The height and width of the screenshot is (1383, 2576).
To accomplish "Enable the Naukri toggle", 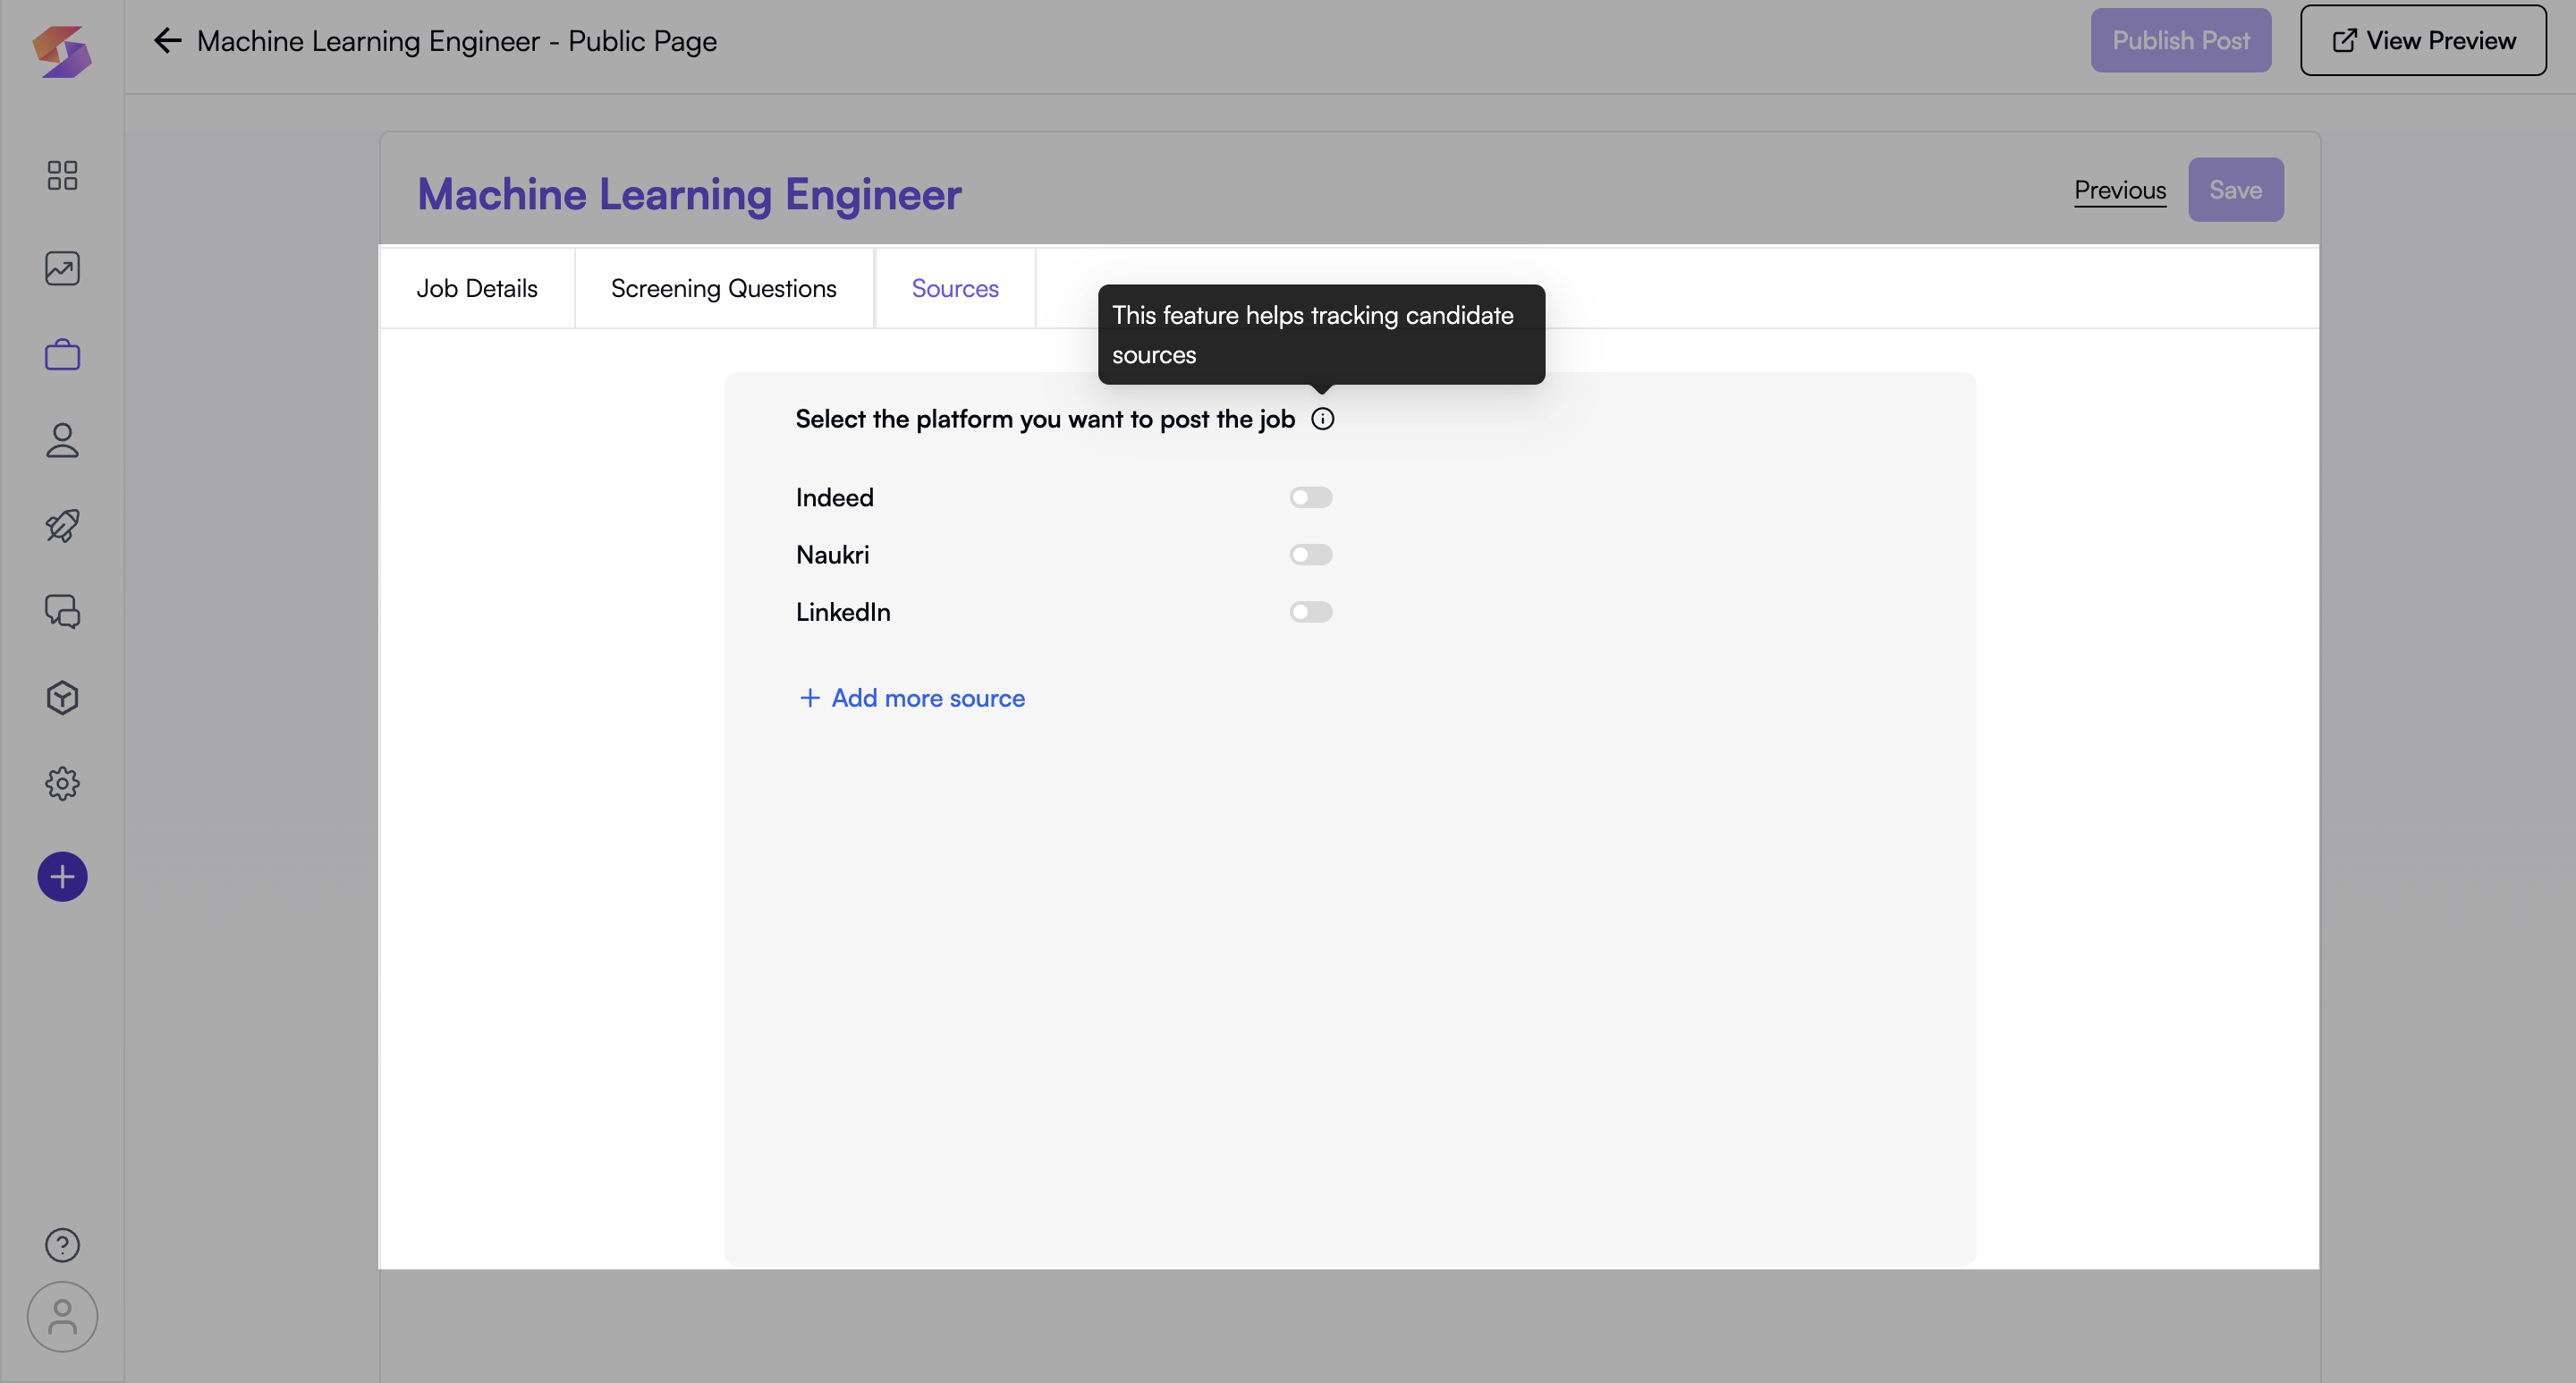I will tap(1310, 555).
